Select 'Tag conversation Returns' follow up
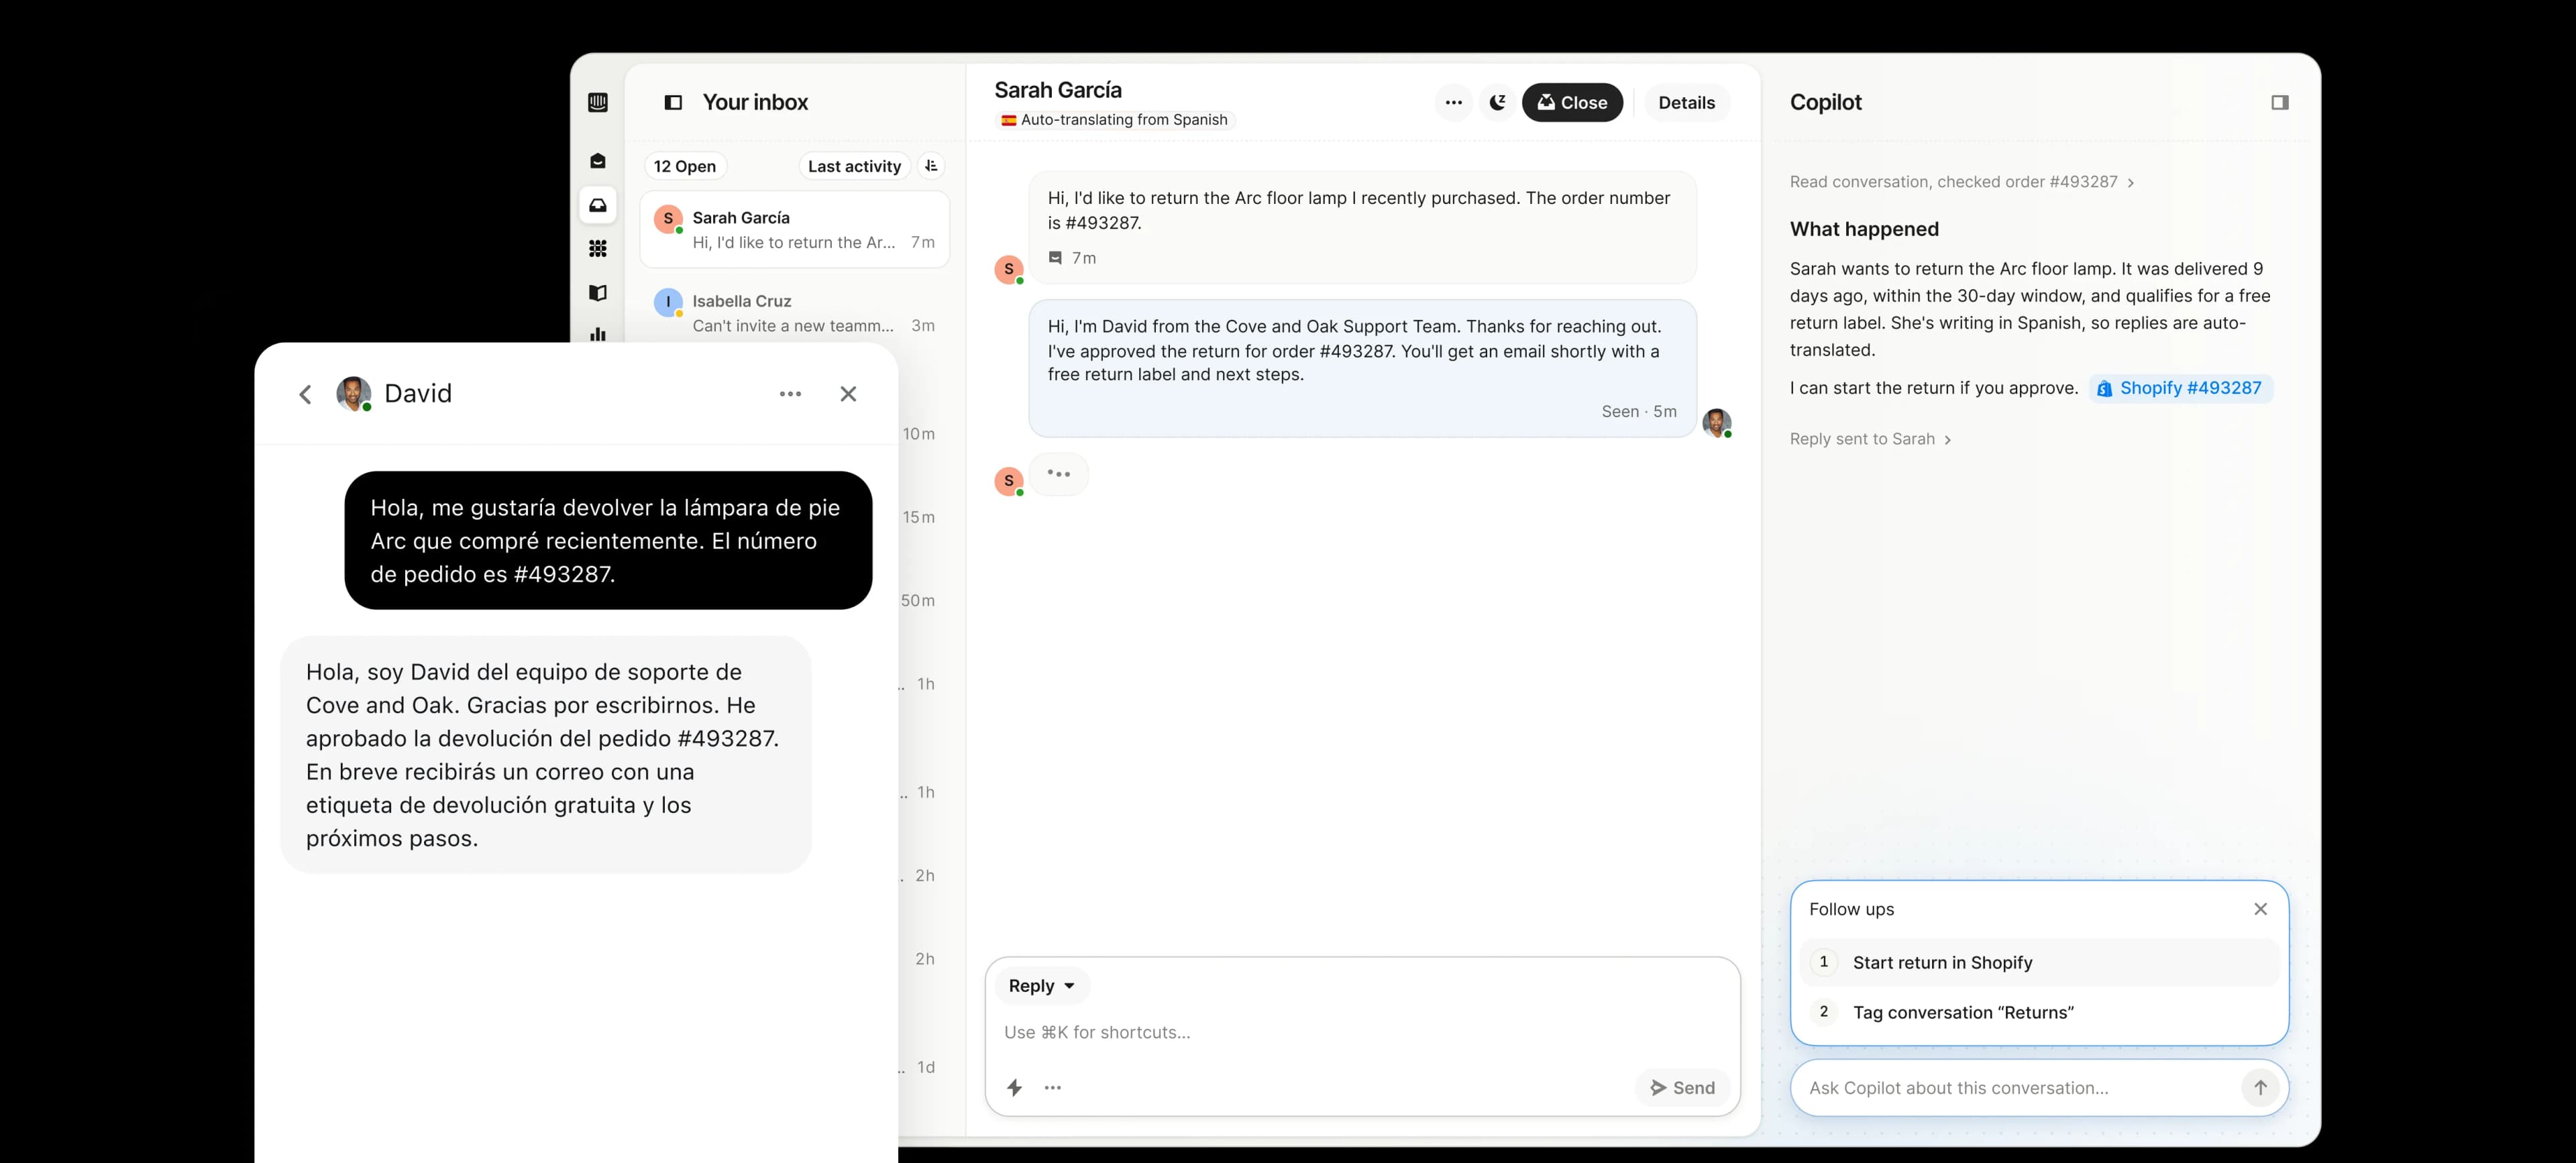The height and width of the screenshot is (1163, 2576). click(2039, 1012)
